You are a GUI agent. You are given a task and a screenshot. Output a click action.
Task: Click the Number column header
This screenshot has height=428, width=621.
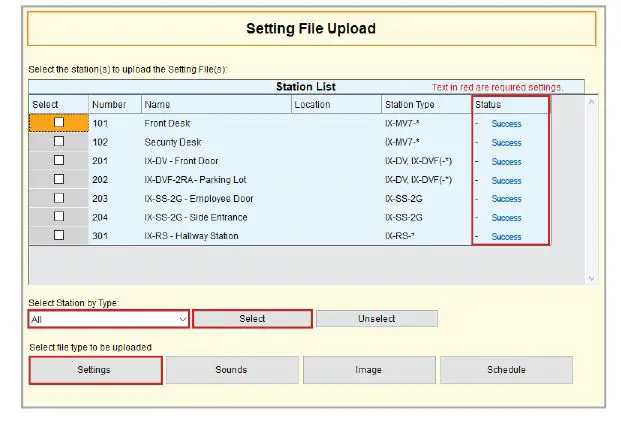[x=115, y=105]
